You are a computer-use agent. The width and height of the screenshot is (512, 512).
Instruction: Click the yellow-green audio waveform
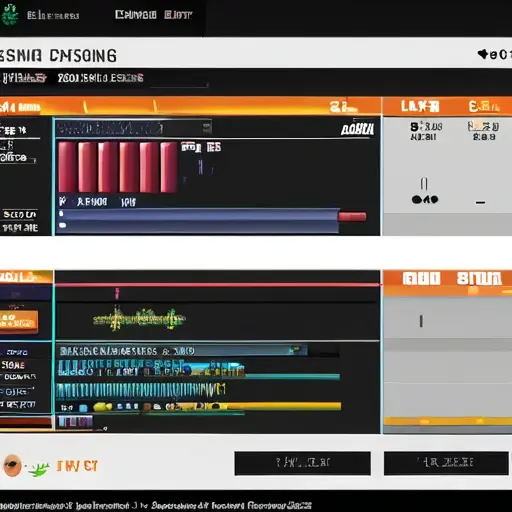click(139, 319)
